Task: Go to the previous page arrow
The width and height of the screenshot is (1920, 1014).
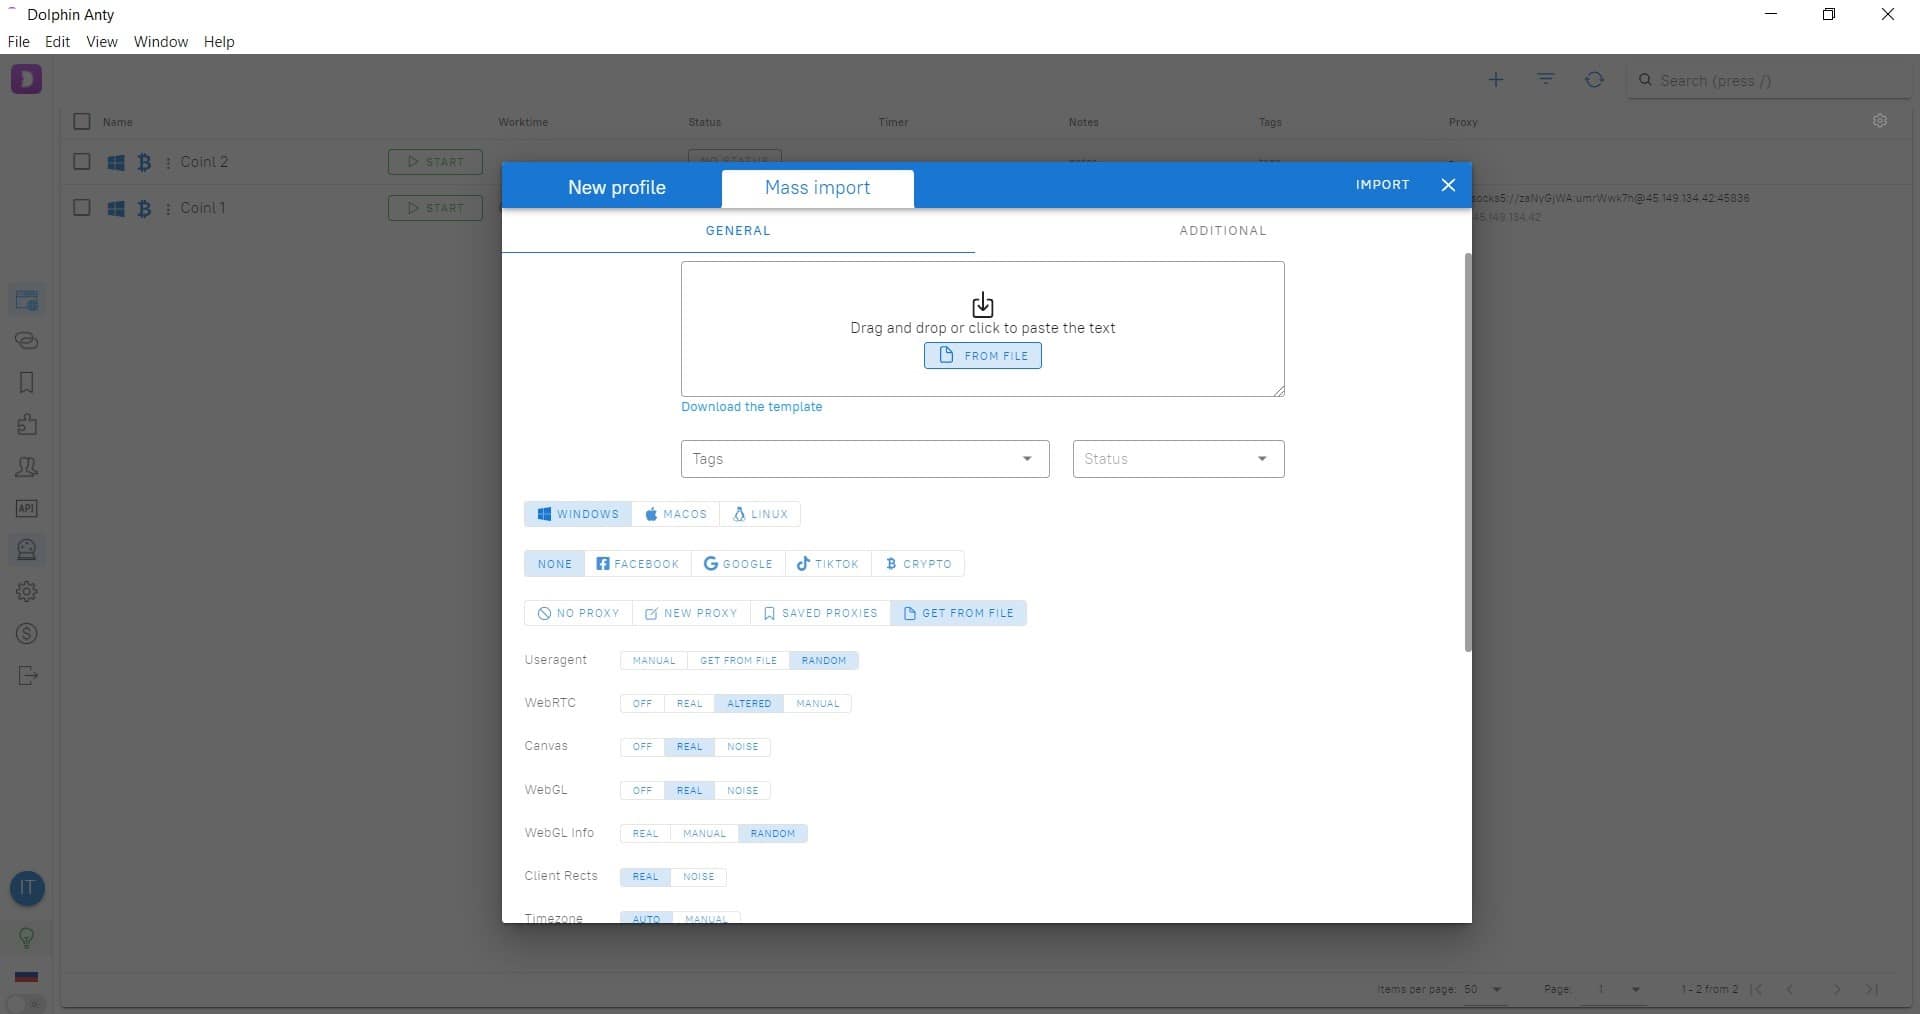Action: coord(1790,989)
